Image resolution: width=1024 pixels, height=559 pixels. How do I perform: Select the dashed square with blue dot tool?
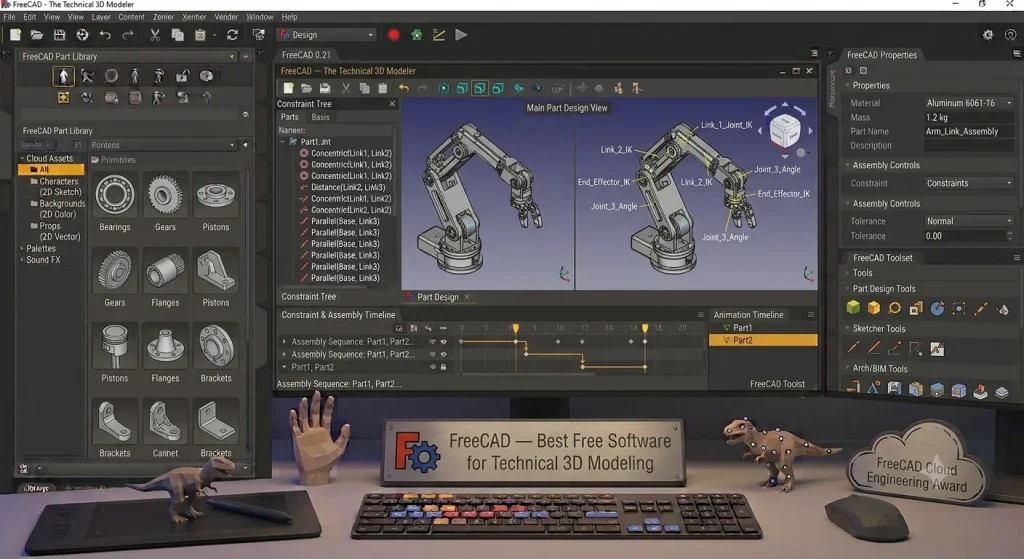[x=959, y=308]
